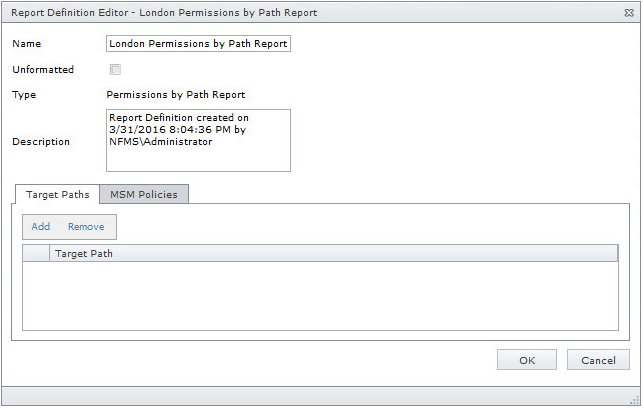Click the Target Path column header
Viewport: 643px width, 408px height.
tap(333, 254)
